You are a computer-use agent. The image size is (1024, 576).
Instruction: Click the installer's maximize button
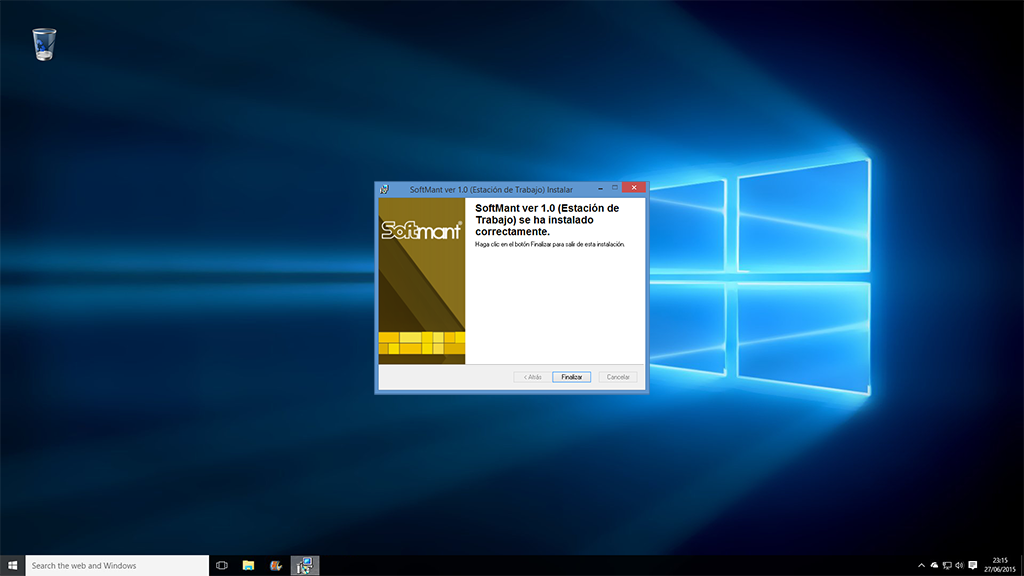(x=614, y=187)
